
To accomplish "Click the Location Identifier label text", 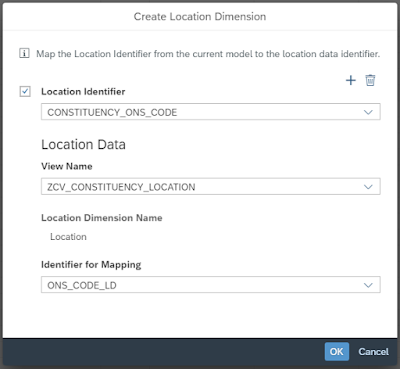I will pos(83,92).
